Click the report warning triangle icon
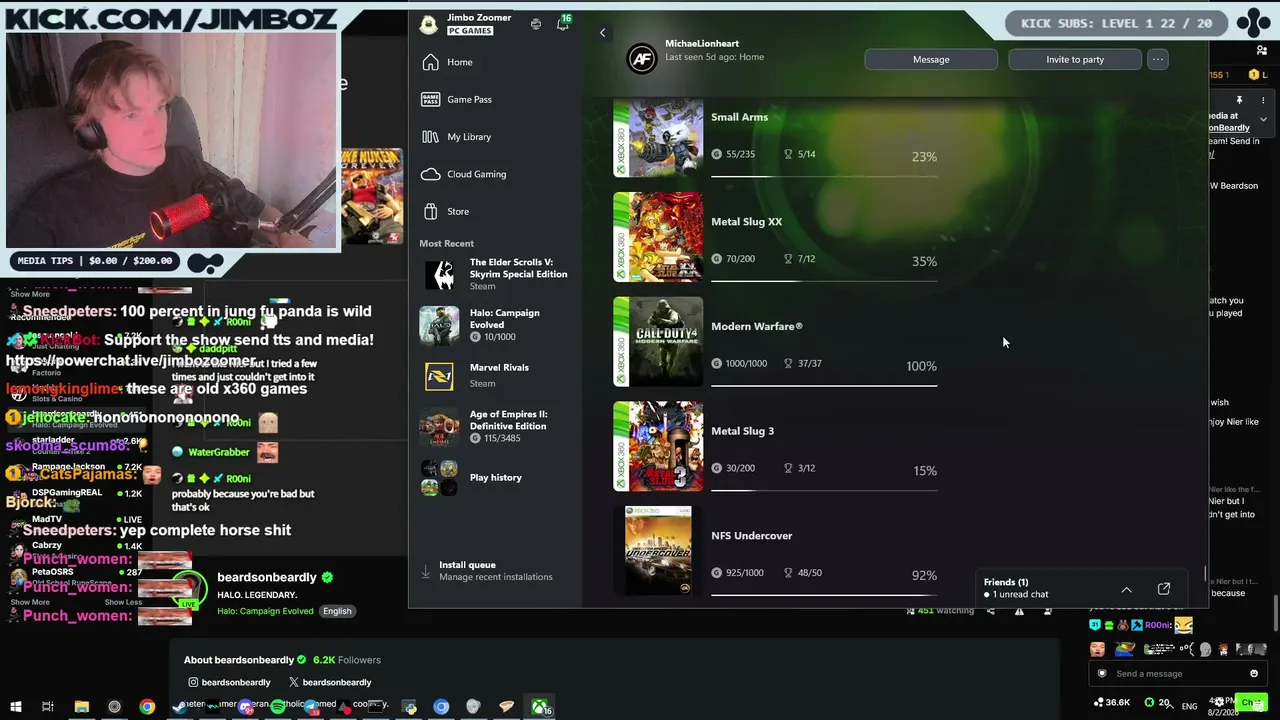Viewport: 1280px width, 720px height. tap(1019, 611)
